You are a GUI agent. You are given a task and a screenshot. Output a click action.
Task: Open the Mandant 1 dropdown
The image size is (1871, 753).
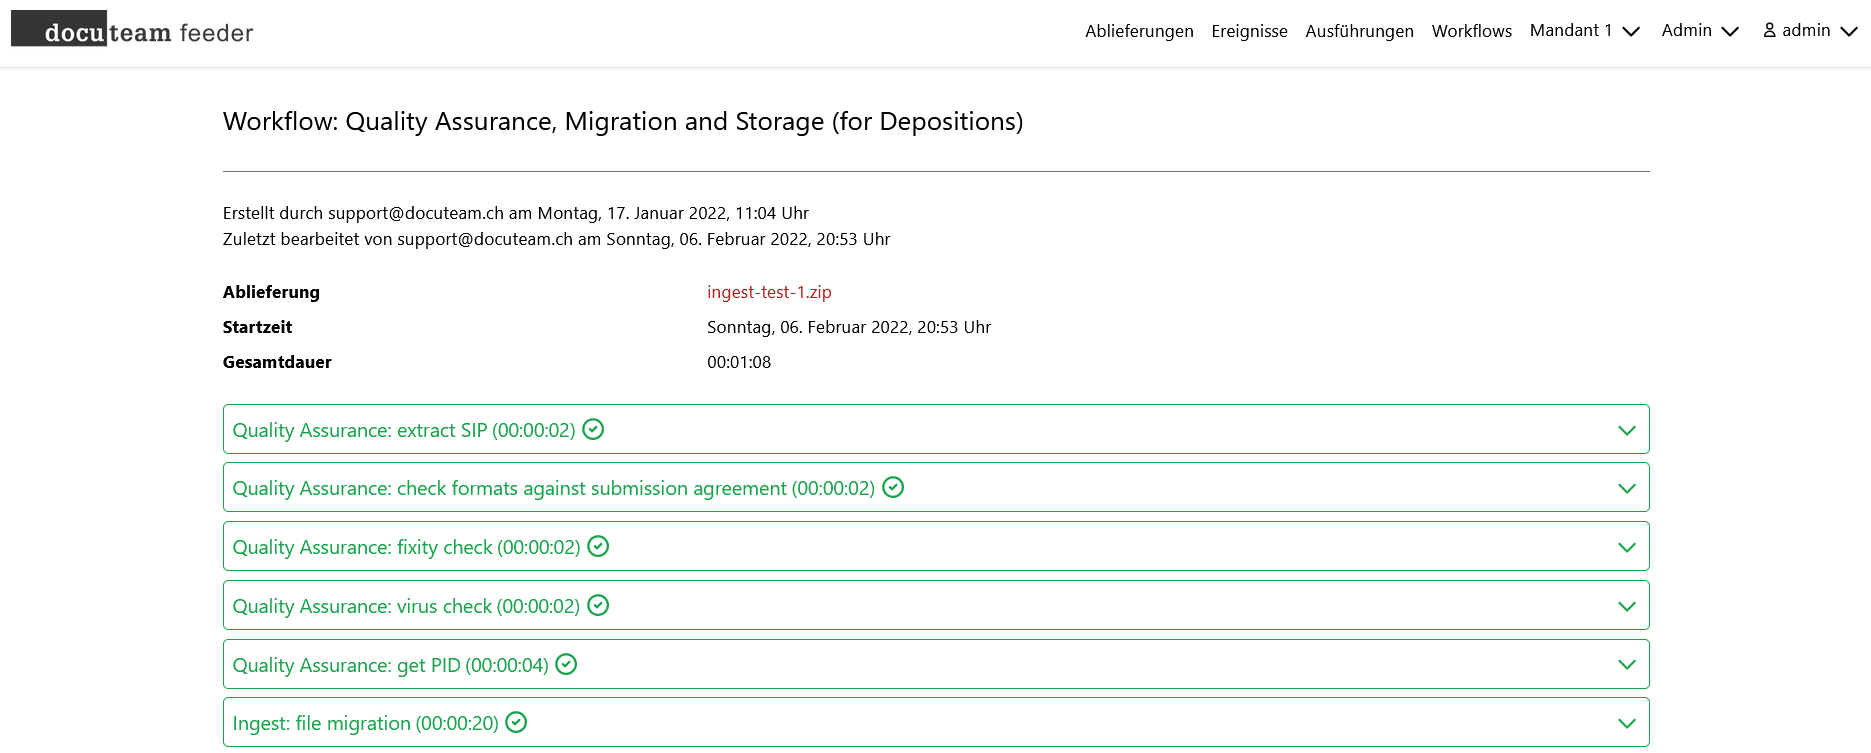pyautogui.click(x=1584, y=31)
